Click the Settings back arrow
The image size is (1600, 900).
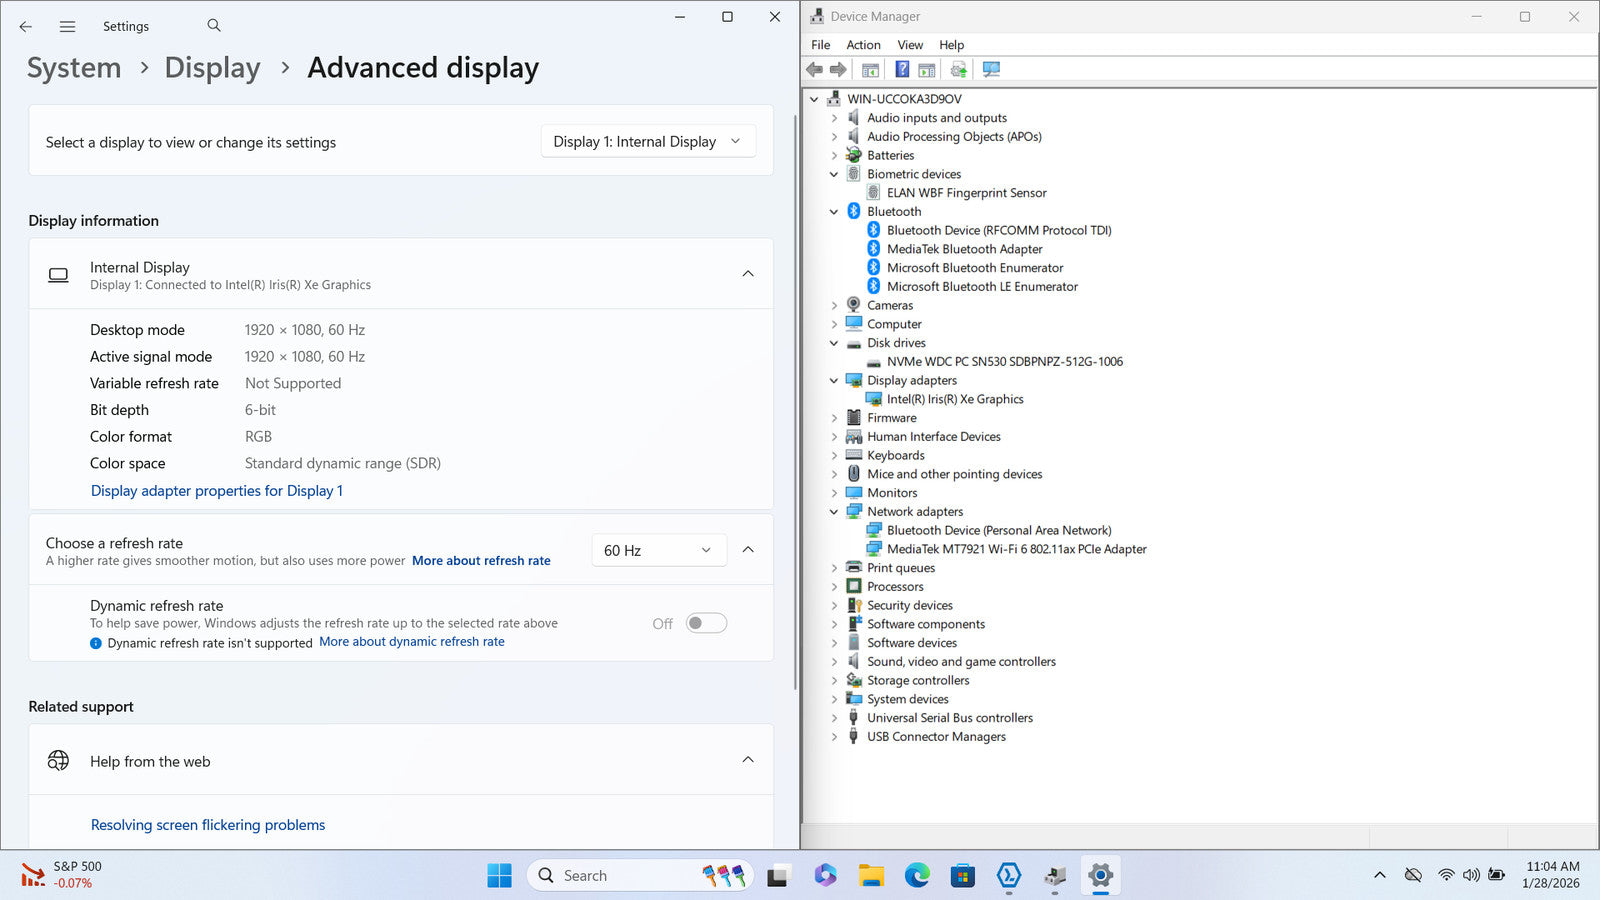point(26,27)
